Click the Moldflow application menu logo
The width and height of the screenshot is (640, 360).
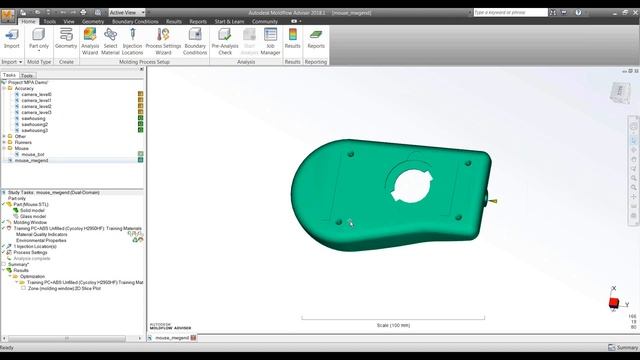8,16
